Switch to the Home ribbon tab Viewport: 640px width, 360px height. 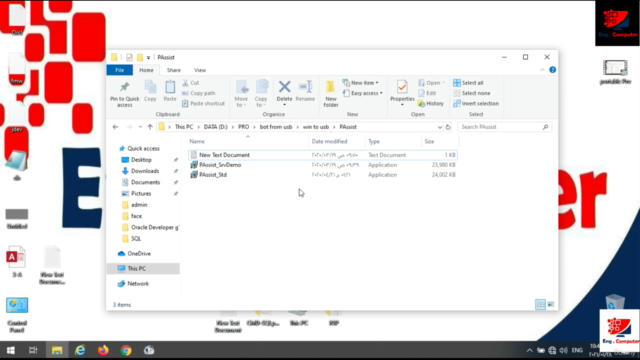[x=146, y=70]
